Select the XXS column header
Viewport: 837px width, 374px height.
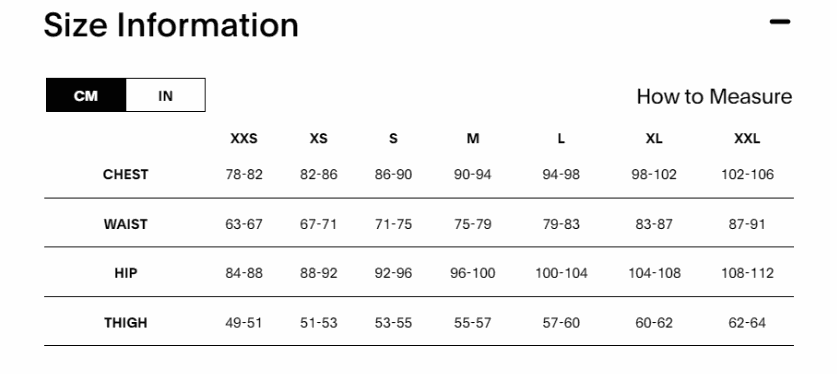coord(244,139)
